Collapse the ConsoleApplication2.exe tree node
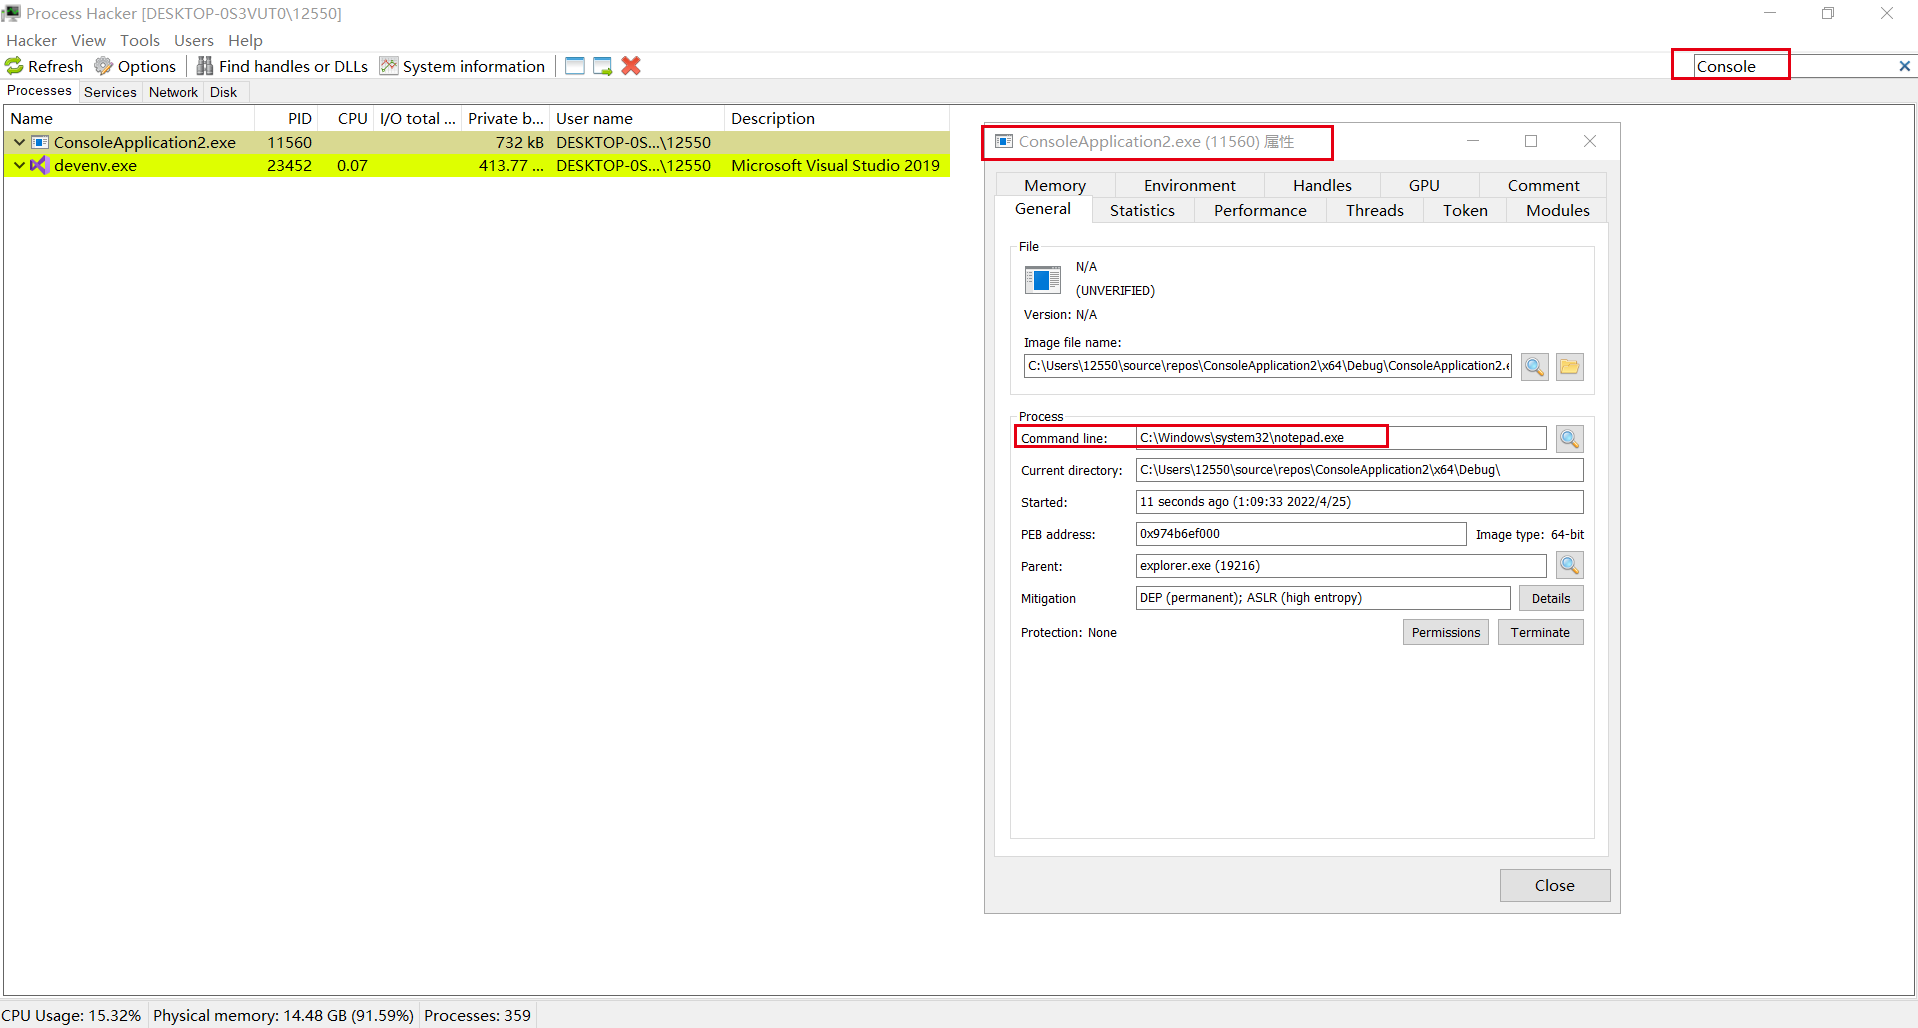Image resolution: width=1918 pixels, height=1028 pixels. (x=19, y=142)
